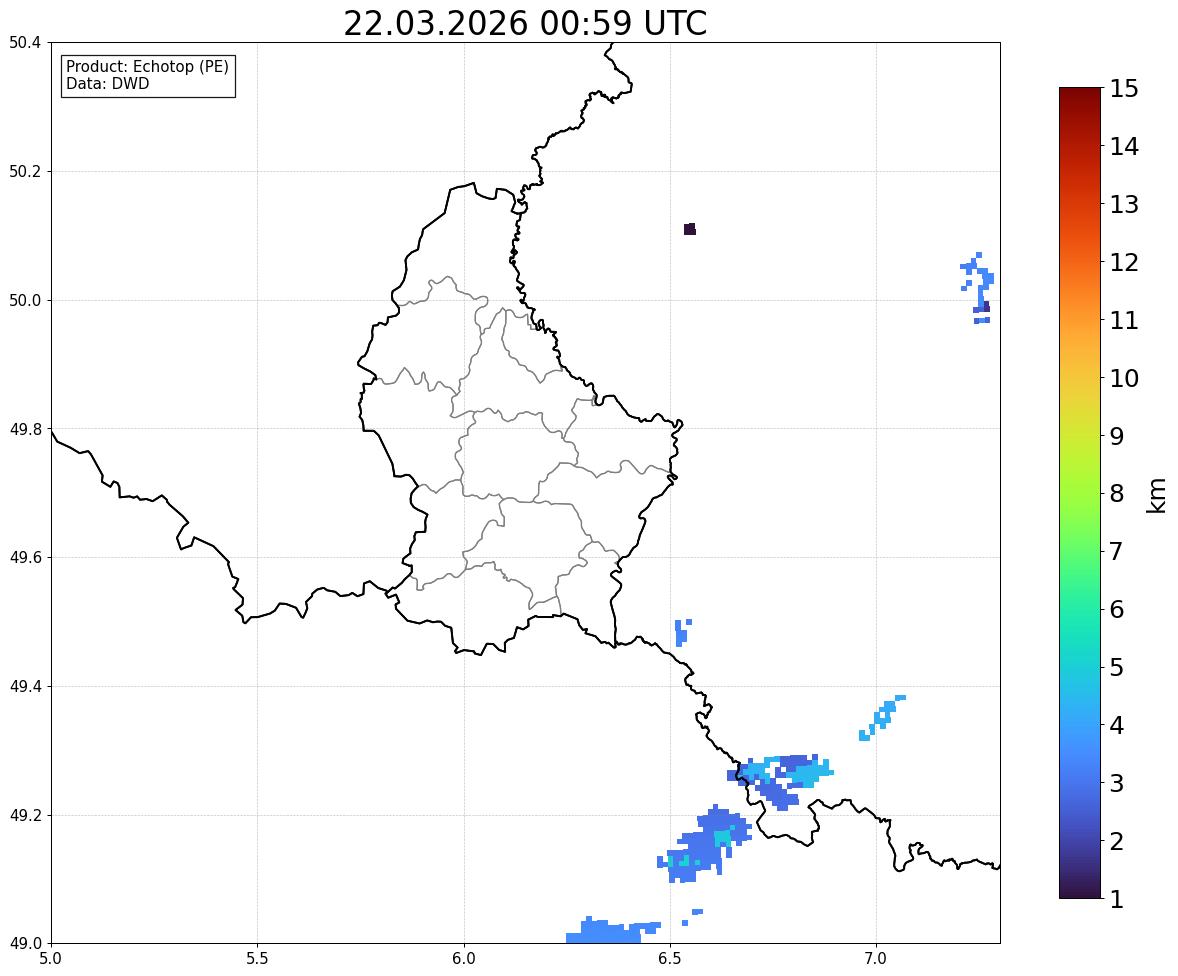Click the x-axis tick label 7.0
The image size is (1178, 976).
pyautogui.click(x=876, y=959)
